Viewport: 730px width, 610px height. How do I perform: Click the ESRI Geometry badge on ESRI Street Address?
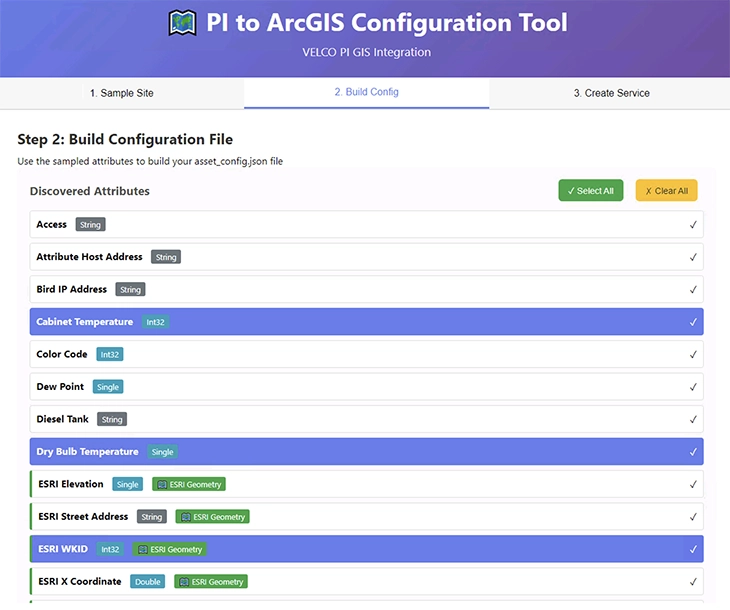click(x=212, y=517)
